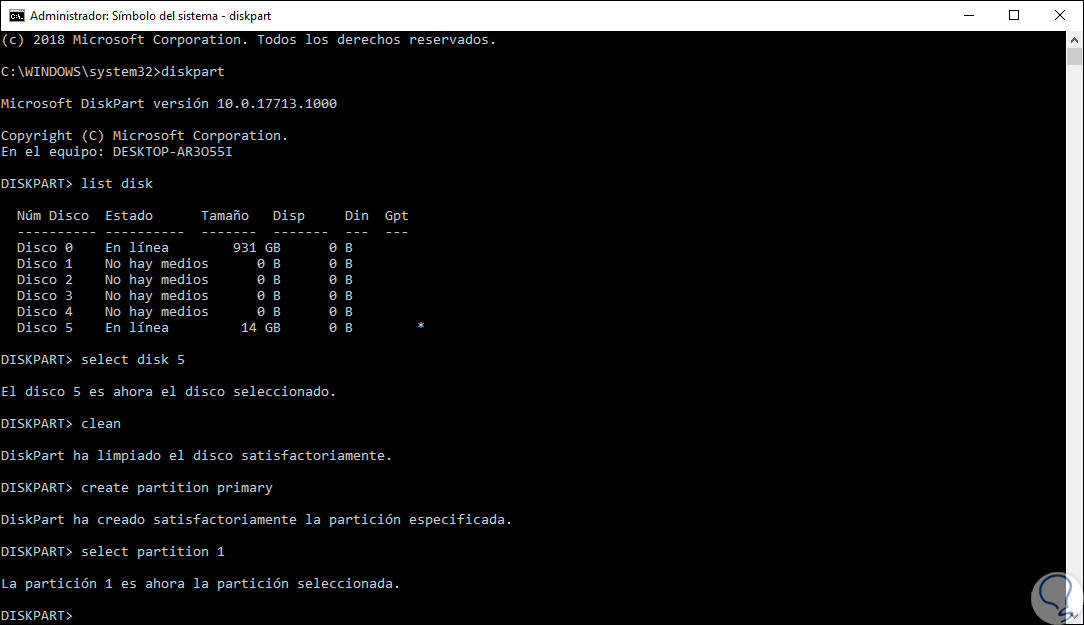The width and height of the screenshot is (1084, 625).
Task: Click the Din column header
Action: point(357,216)
